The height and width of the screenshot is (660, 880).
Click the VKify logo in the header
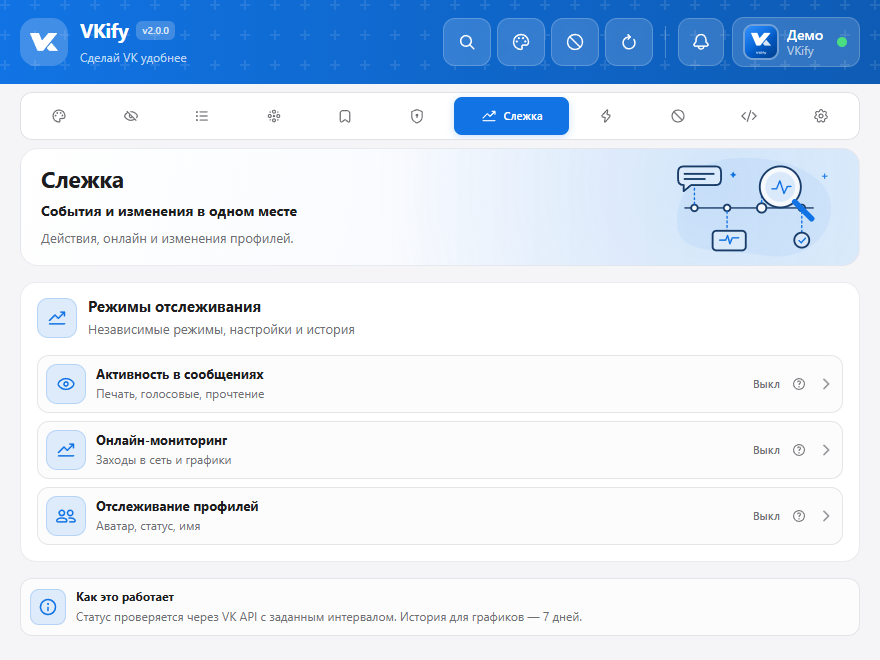[44, 42]
